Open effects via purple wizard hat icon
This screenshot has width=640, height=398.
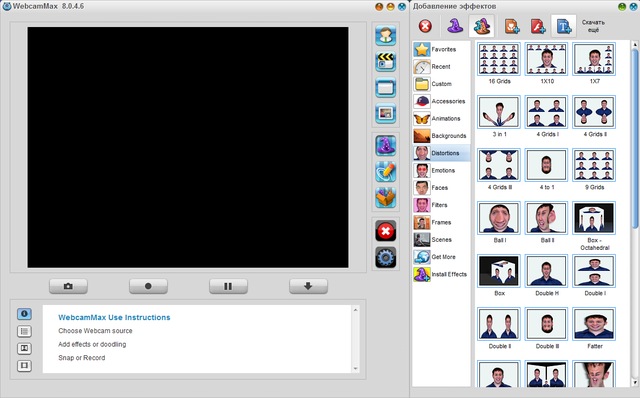385,146
